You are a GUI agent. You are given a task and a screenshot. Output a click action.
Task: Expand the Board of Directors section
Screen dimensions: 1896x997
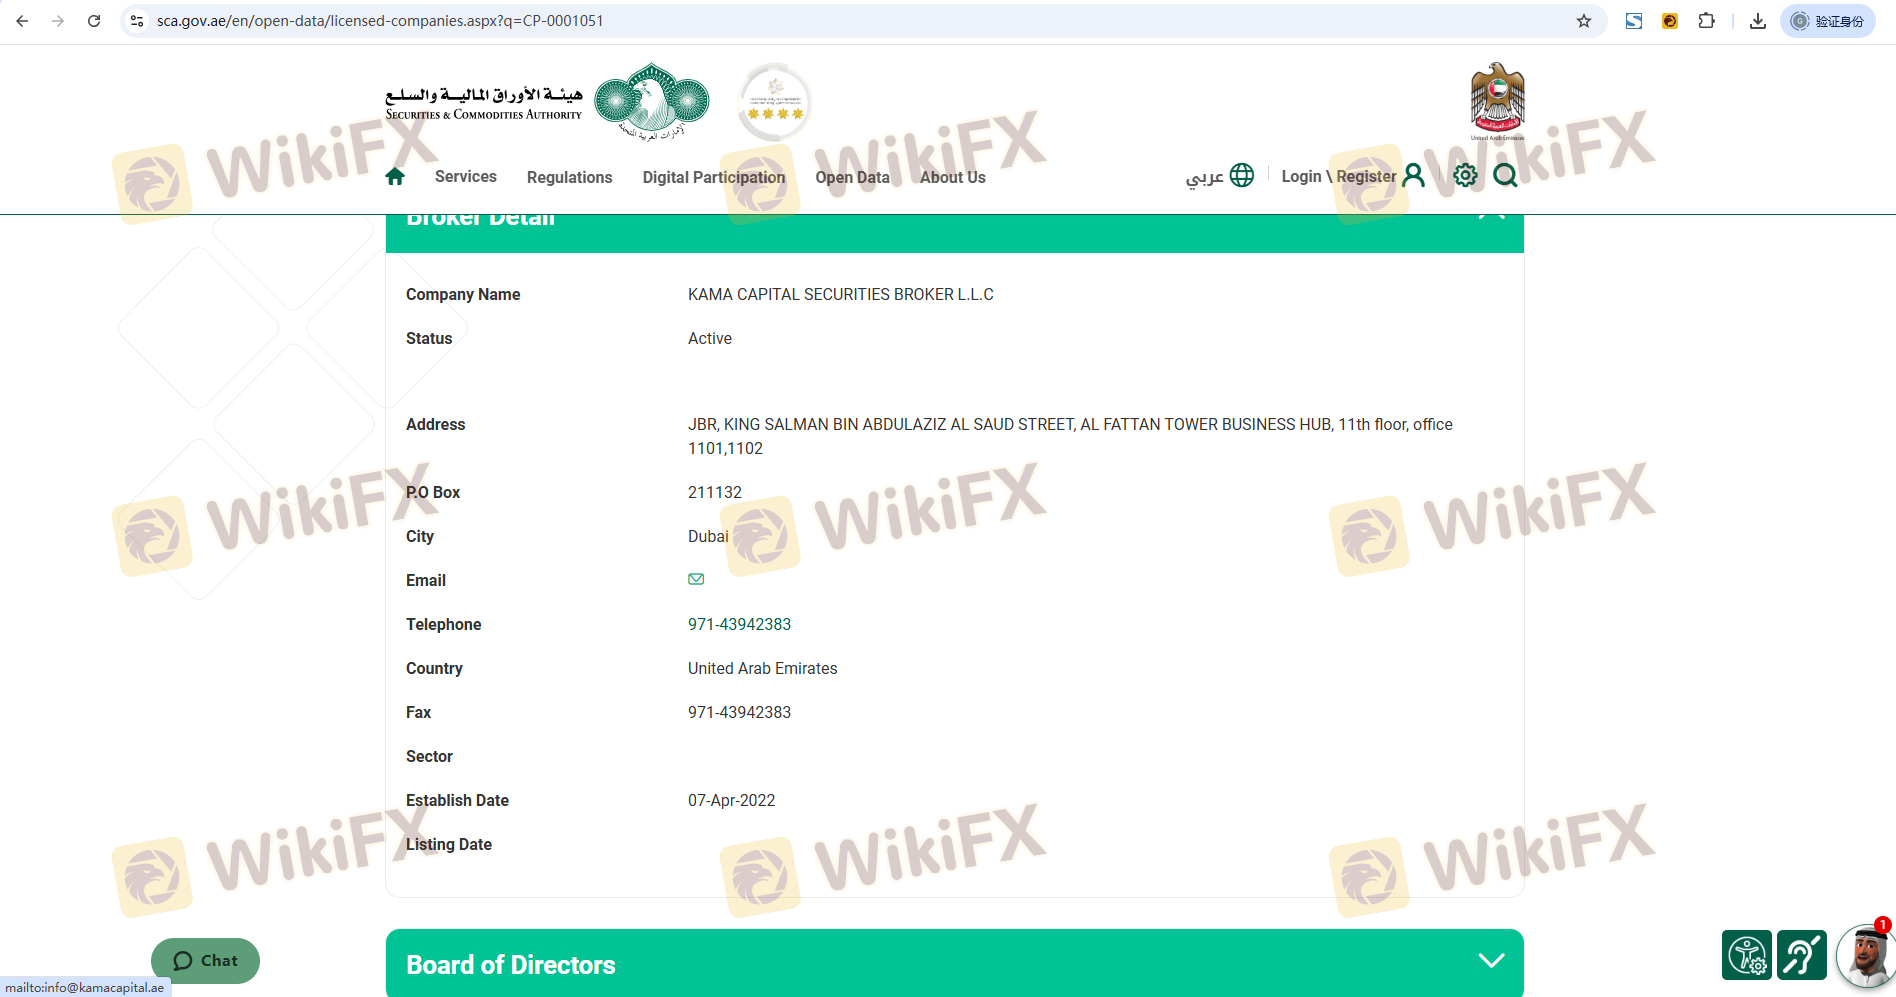[1491, 961]
